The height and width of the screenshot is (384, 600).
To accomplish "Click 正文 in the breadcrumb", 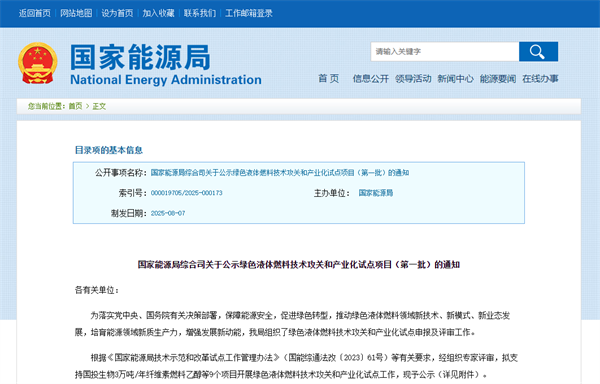I will (99, 106).
